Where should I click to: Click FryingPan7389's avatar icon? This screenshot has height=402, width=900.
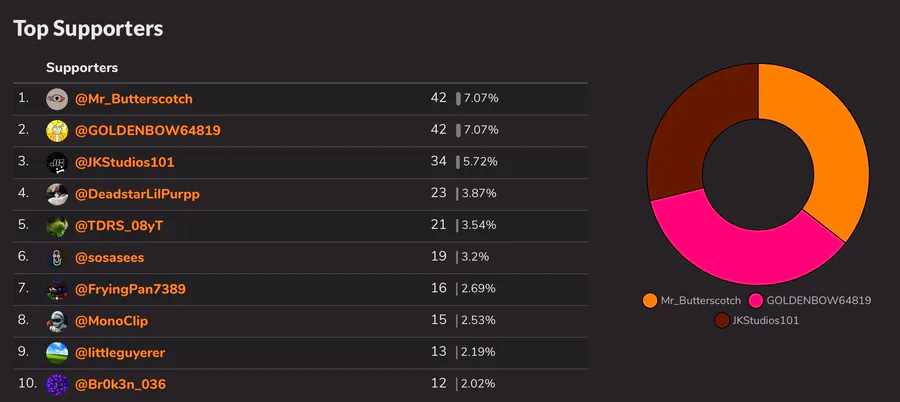click(57, 290)
